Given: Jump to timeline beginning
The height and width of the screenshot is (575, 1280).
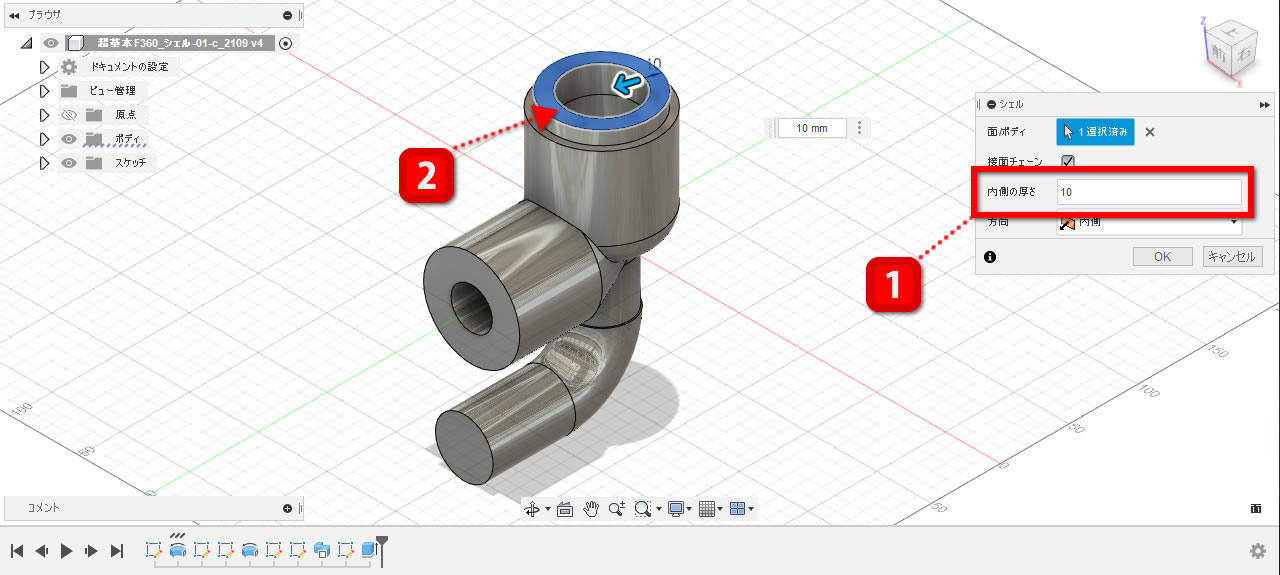Looking at the screenshot, I should 17,551.
